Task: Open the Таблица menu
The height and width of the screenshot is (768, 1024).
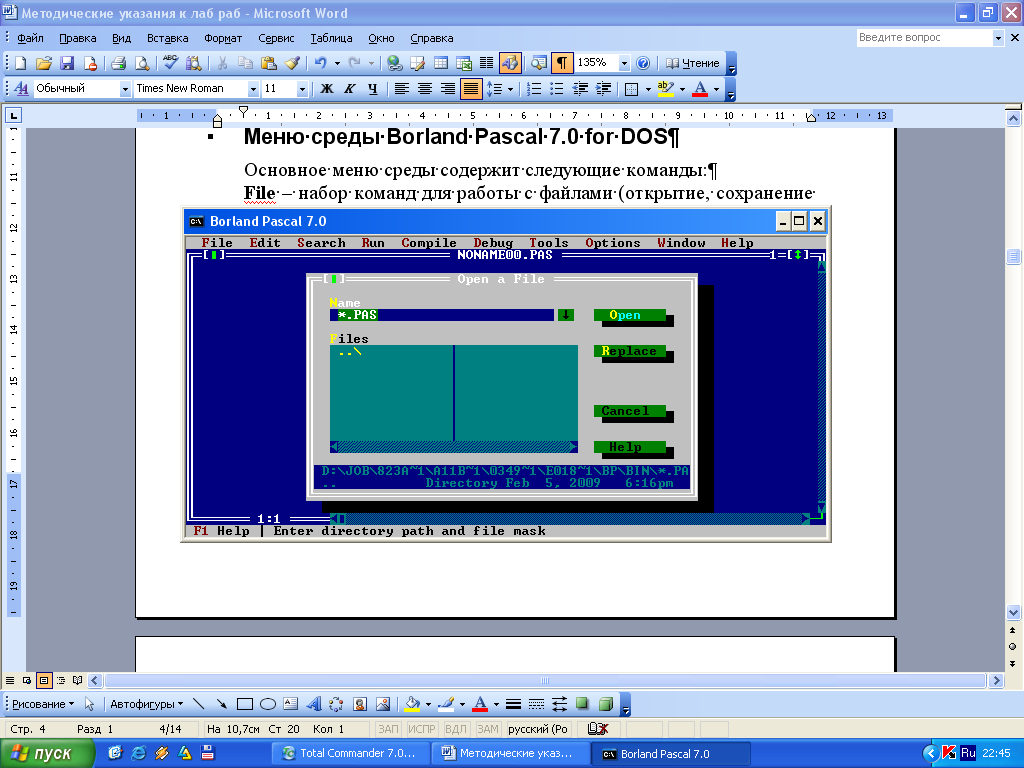Action: [331, 39]
